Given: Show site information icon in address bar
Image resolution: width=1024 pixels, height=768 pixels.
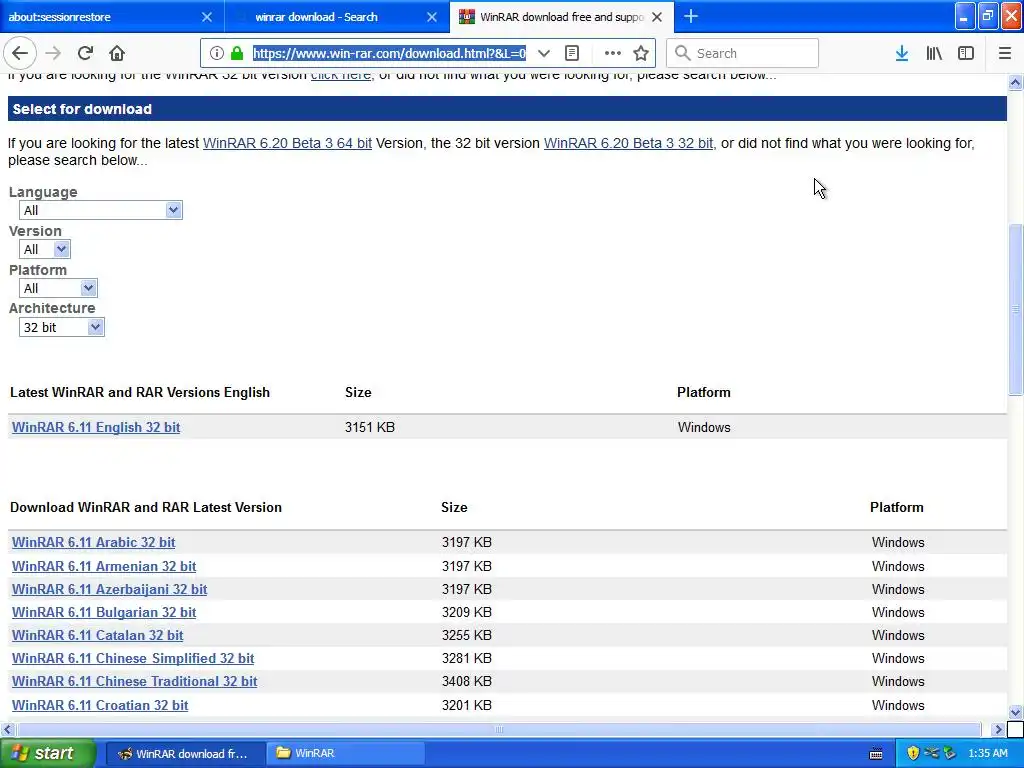Looking at the screenshot, I should [217, 53].
